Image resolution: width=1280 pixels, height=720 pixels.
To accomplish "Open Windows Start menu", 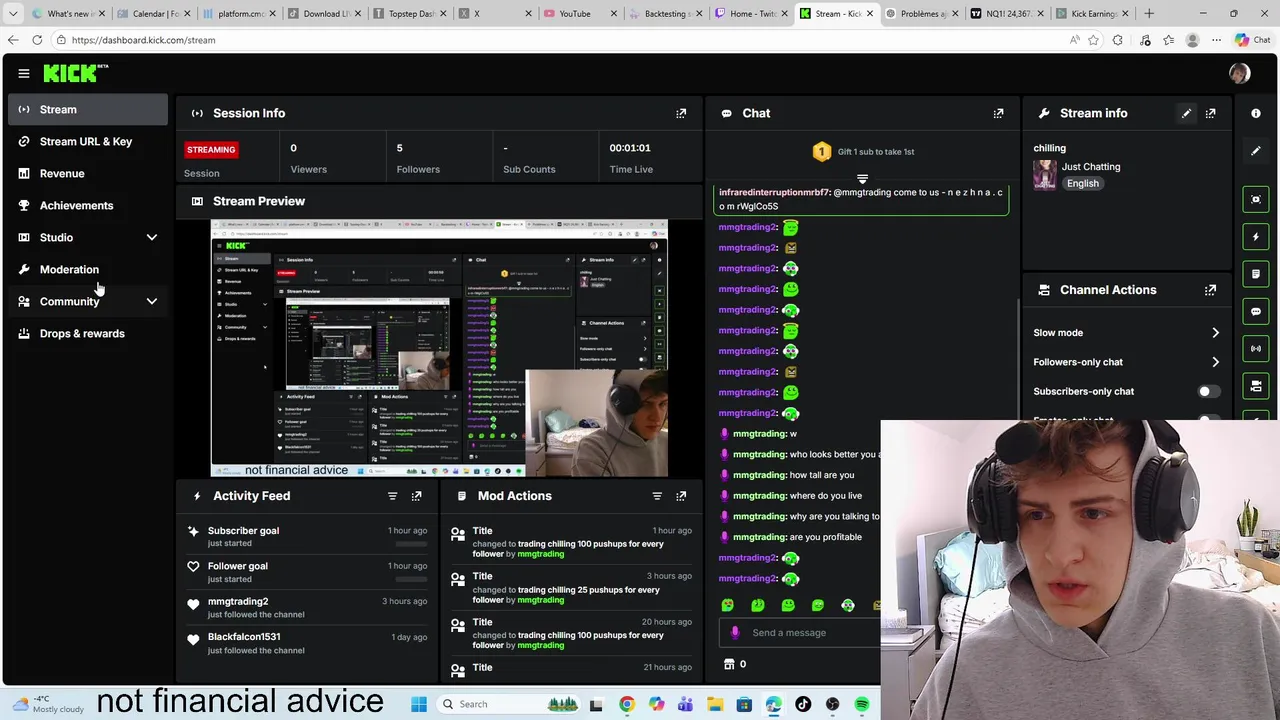I will 419,704.
